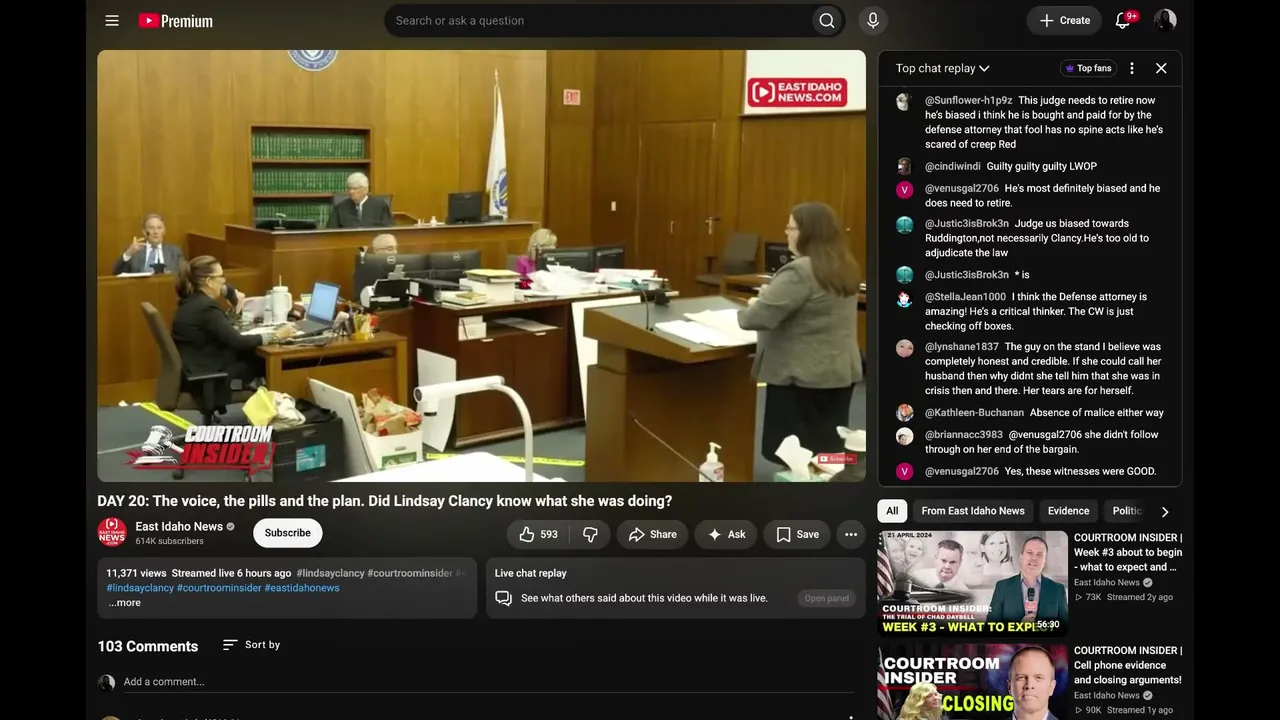Screen dimensions: 1280x720
Task: Go to YouTube Premium home logo
Action: click(x=176, y=21)
